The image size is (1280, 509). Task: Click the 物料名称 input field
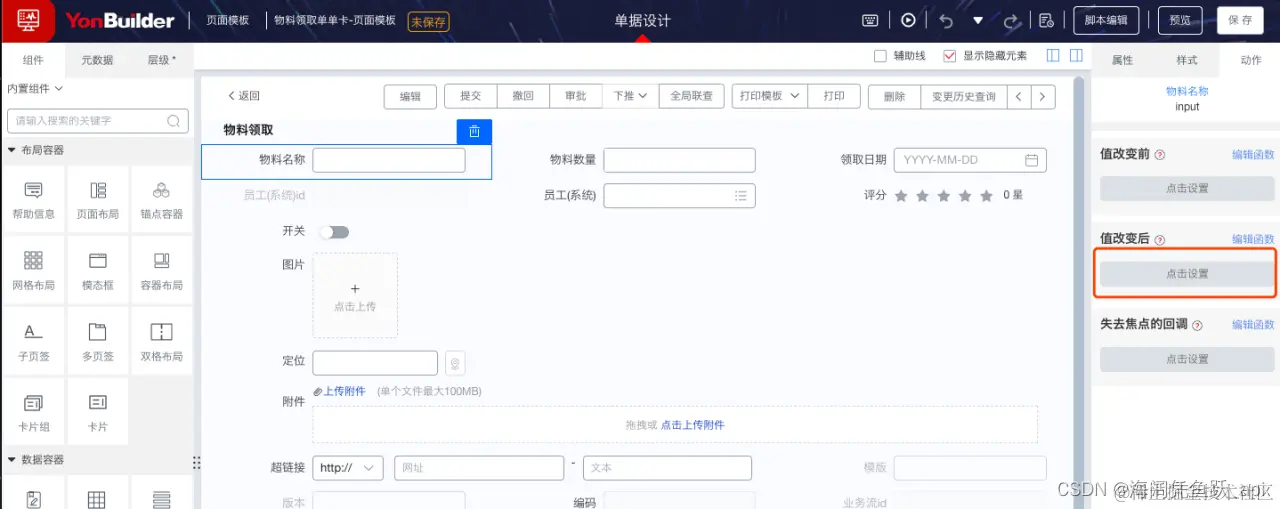[389, 160]
